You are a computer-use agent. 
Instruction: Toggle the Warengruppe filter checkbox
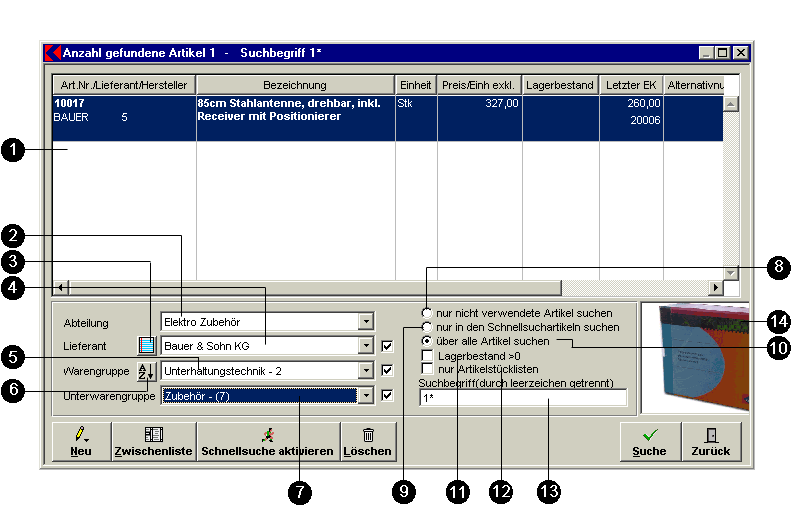[387, 371]
